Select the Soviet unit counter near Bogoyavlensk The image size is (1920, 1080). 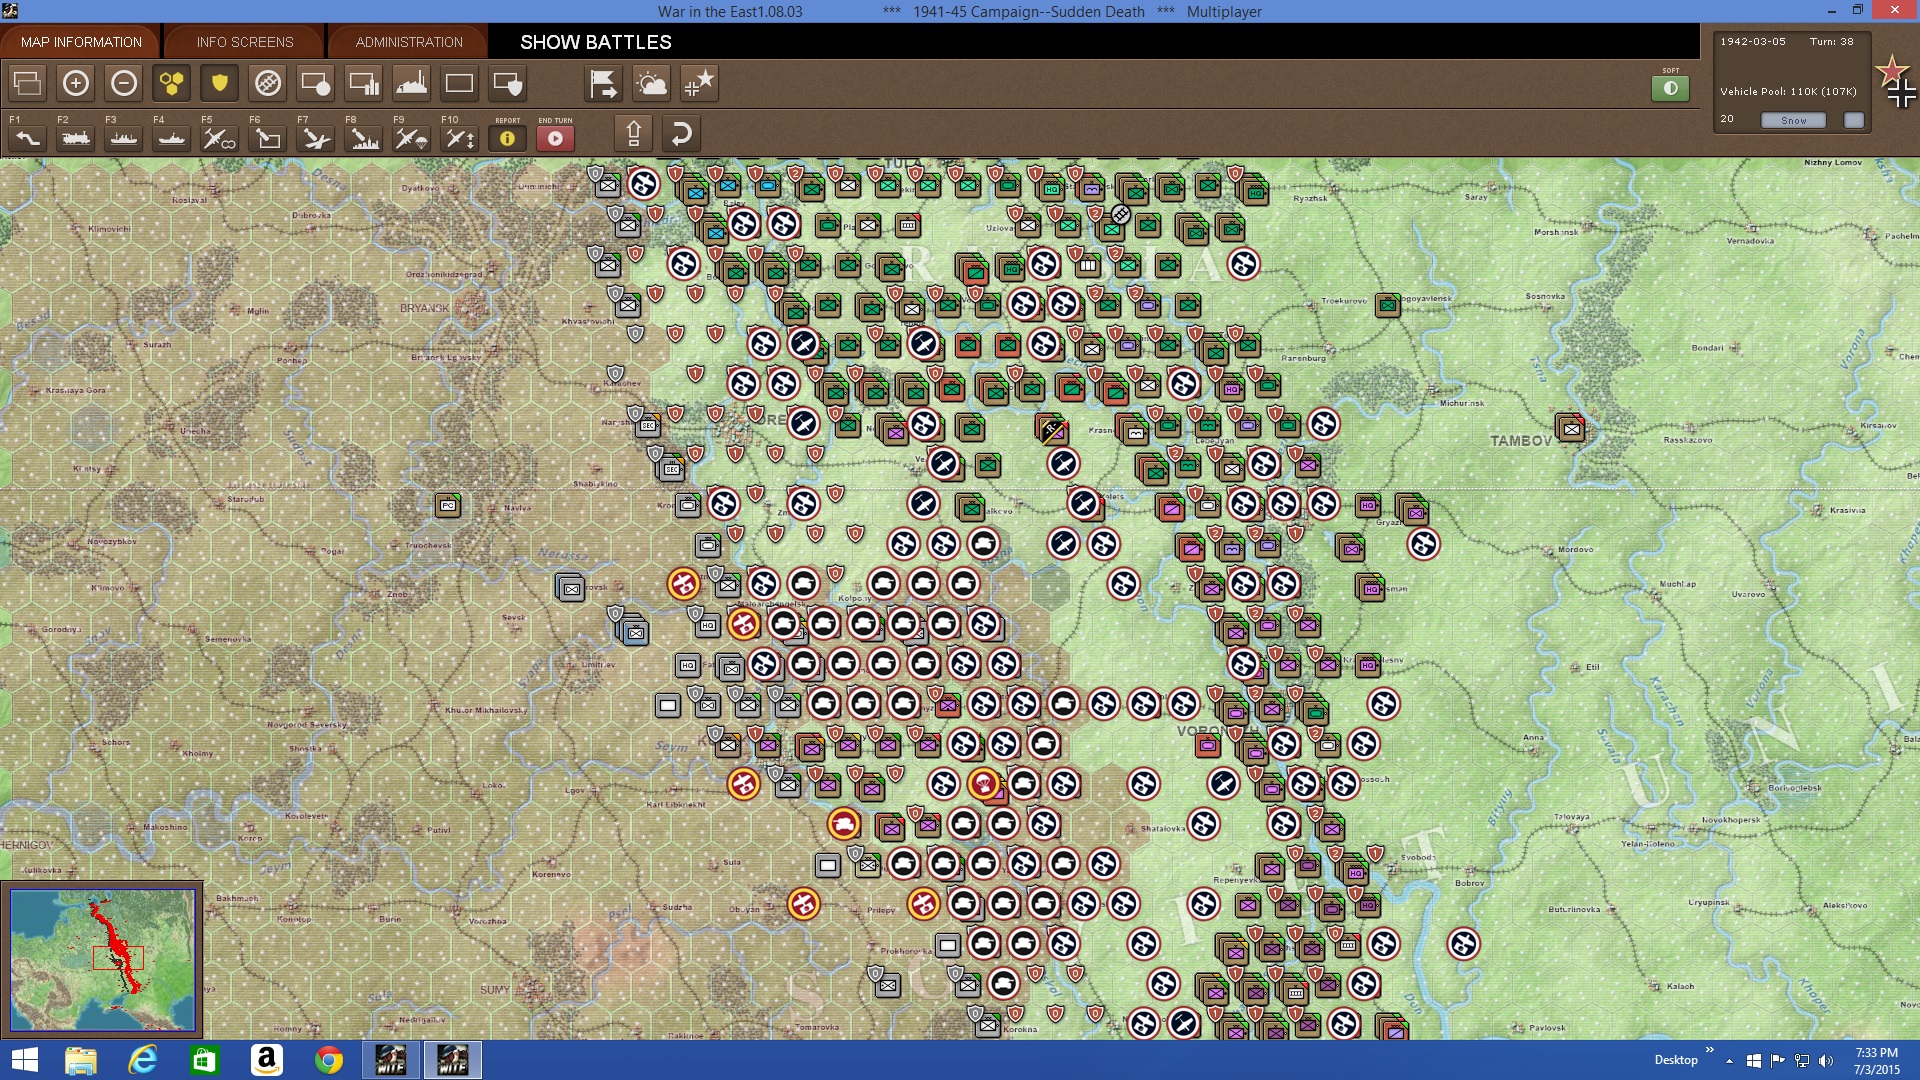point(1387,304)
